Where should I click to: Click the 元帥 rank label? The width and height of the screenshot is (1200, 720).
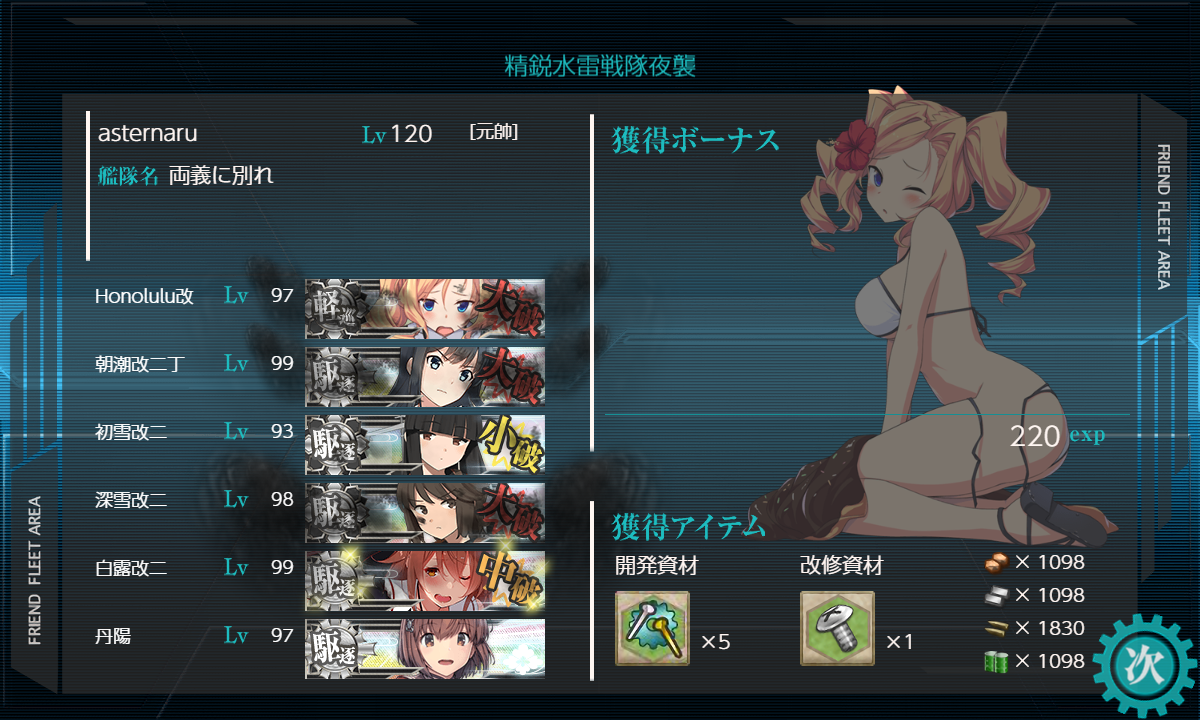tap(493, 132)
